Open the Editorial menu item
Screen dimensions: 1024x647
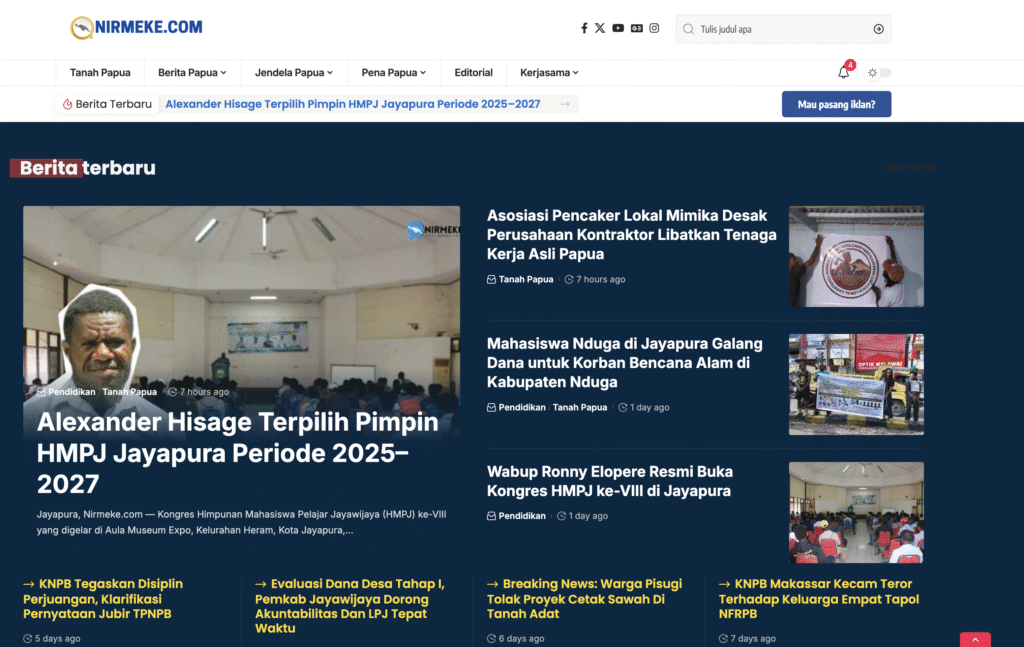[x=473, y=72]
